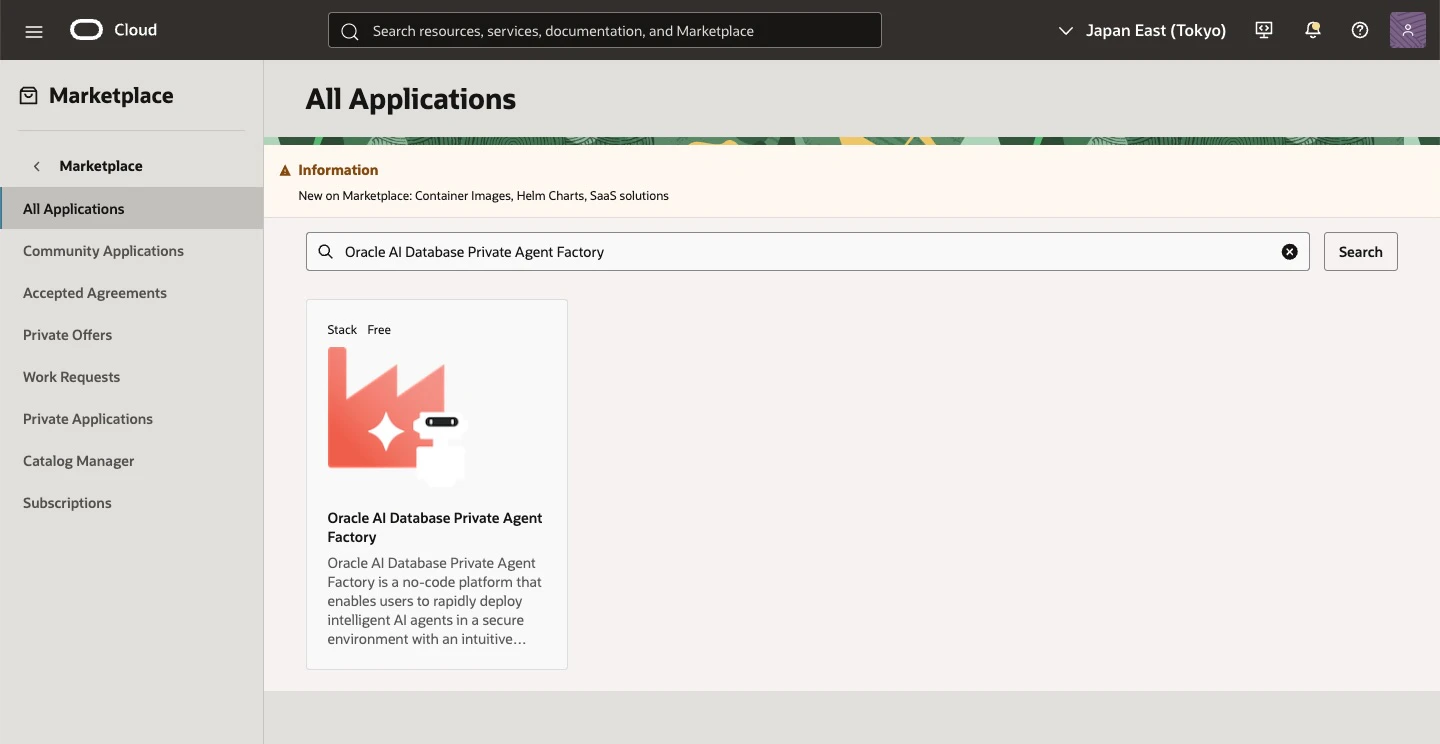
Task: Expand the Japan East (Tokyo) region selector
Action: pos(1142,31)
